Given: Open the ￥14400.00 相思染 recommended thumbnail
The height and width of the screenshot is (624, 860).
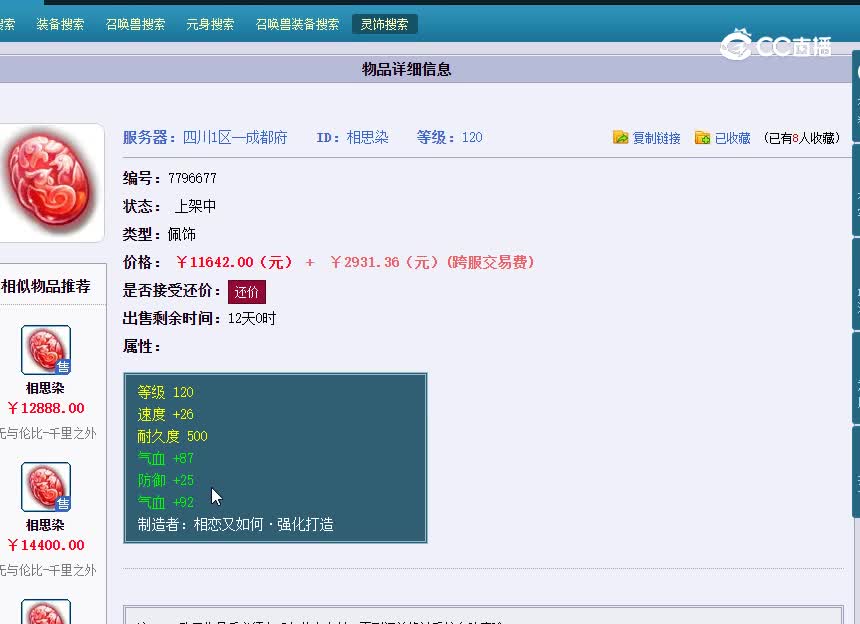Looking at the screenshot, I should [46, 487].
